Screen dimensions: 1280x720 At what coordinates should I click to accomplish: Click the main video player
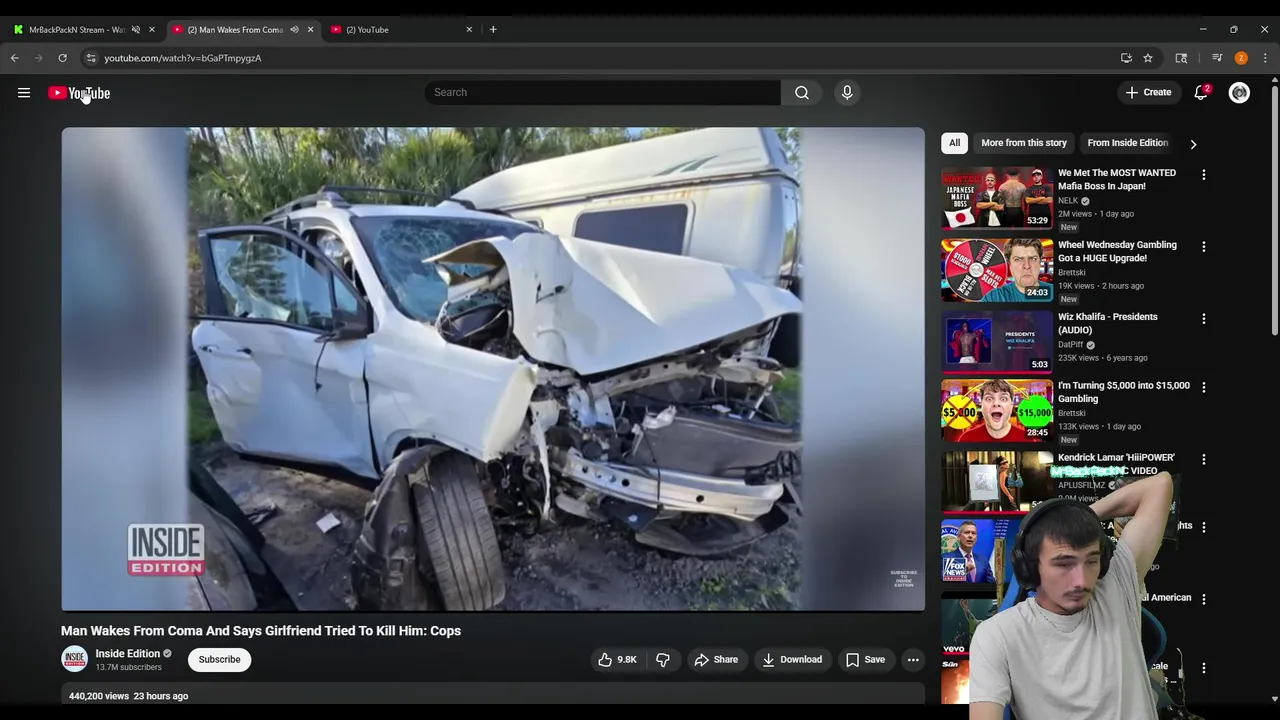point(493,369)
